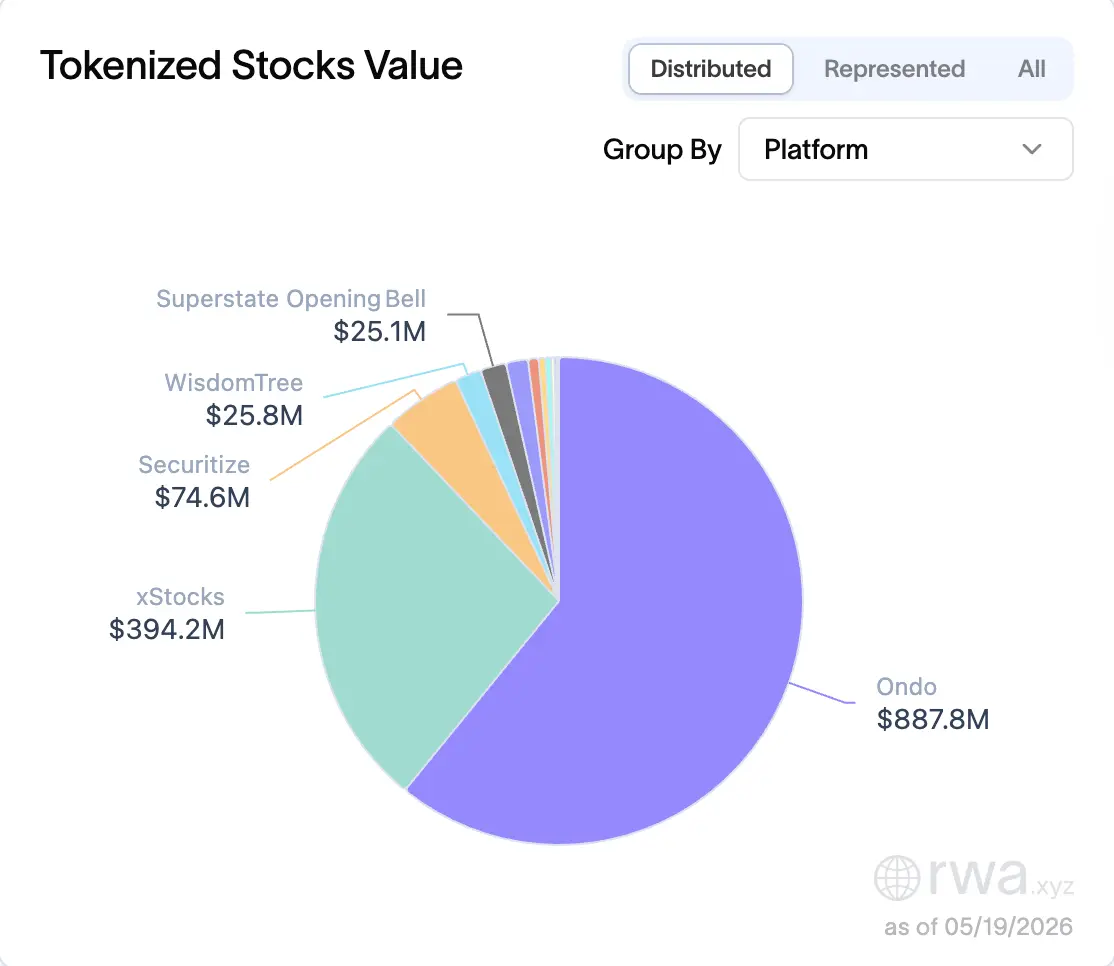This screenshot has width=1114, height=966.
Task: Click the as of 05/19/2026 date
Action: point(978,926)
